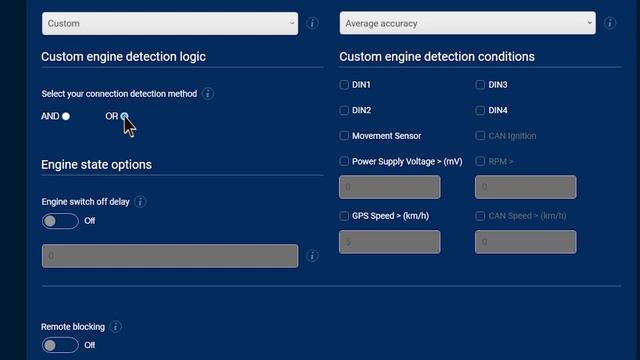Enable the DIN4 checkbox
The image size is (640, 360).
tap(480, 110)
